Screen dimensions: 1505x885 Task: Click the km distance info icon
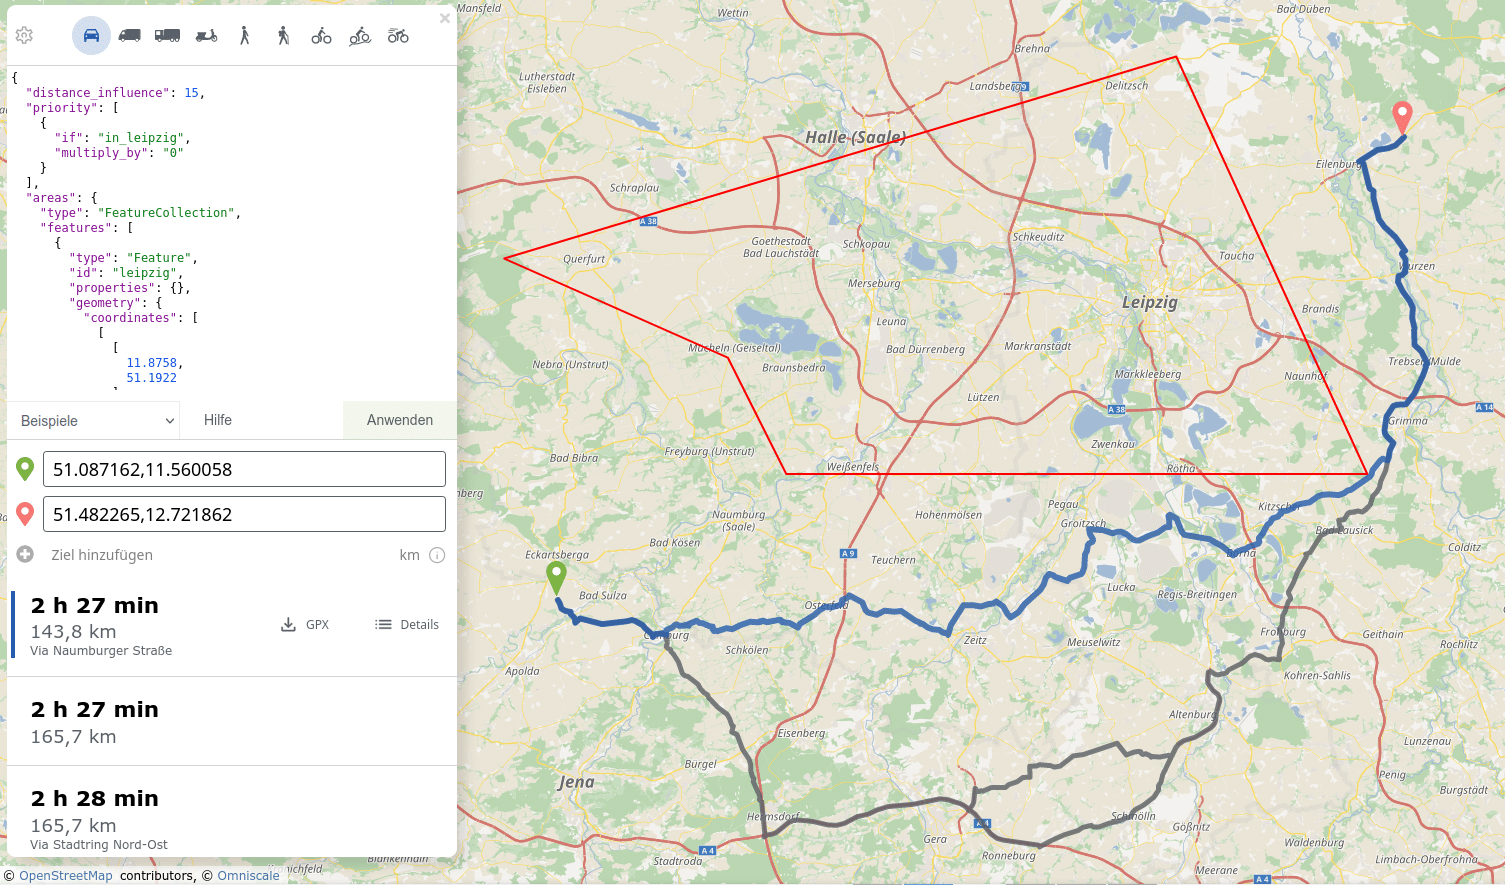[x=437, y=555]
